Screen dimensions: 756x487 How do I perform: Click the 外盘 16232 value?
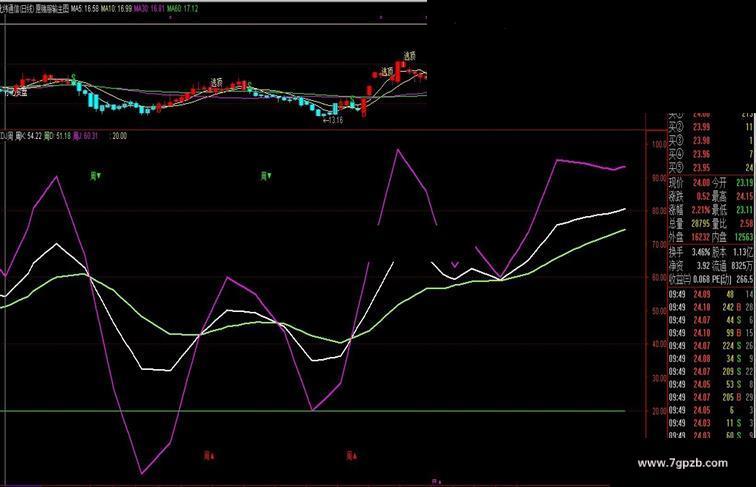coord(700,237)
